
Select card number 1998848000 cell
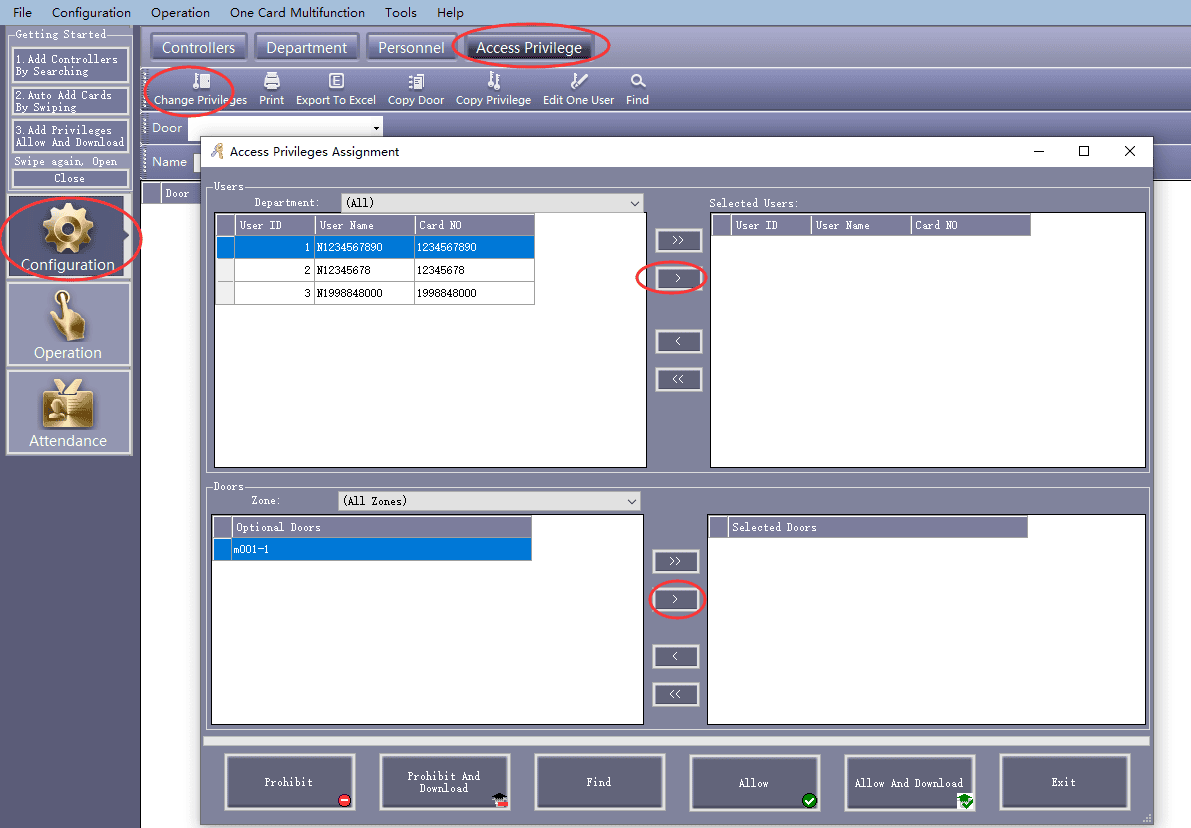474,293
